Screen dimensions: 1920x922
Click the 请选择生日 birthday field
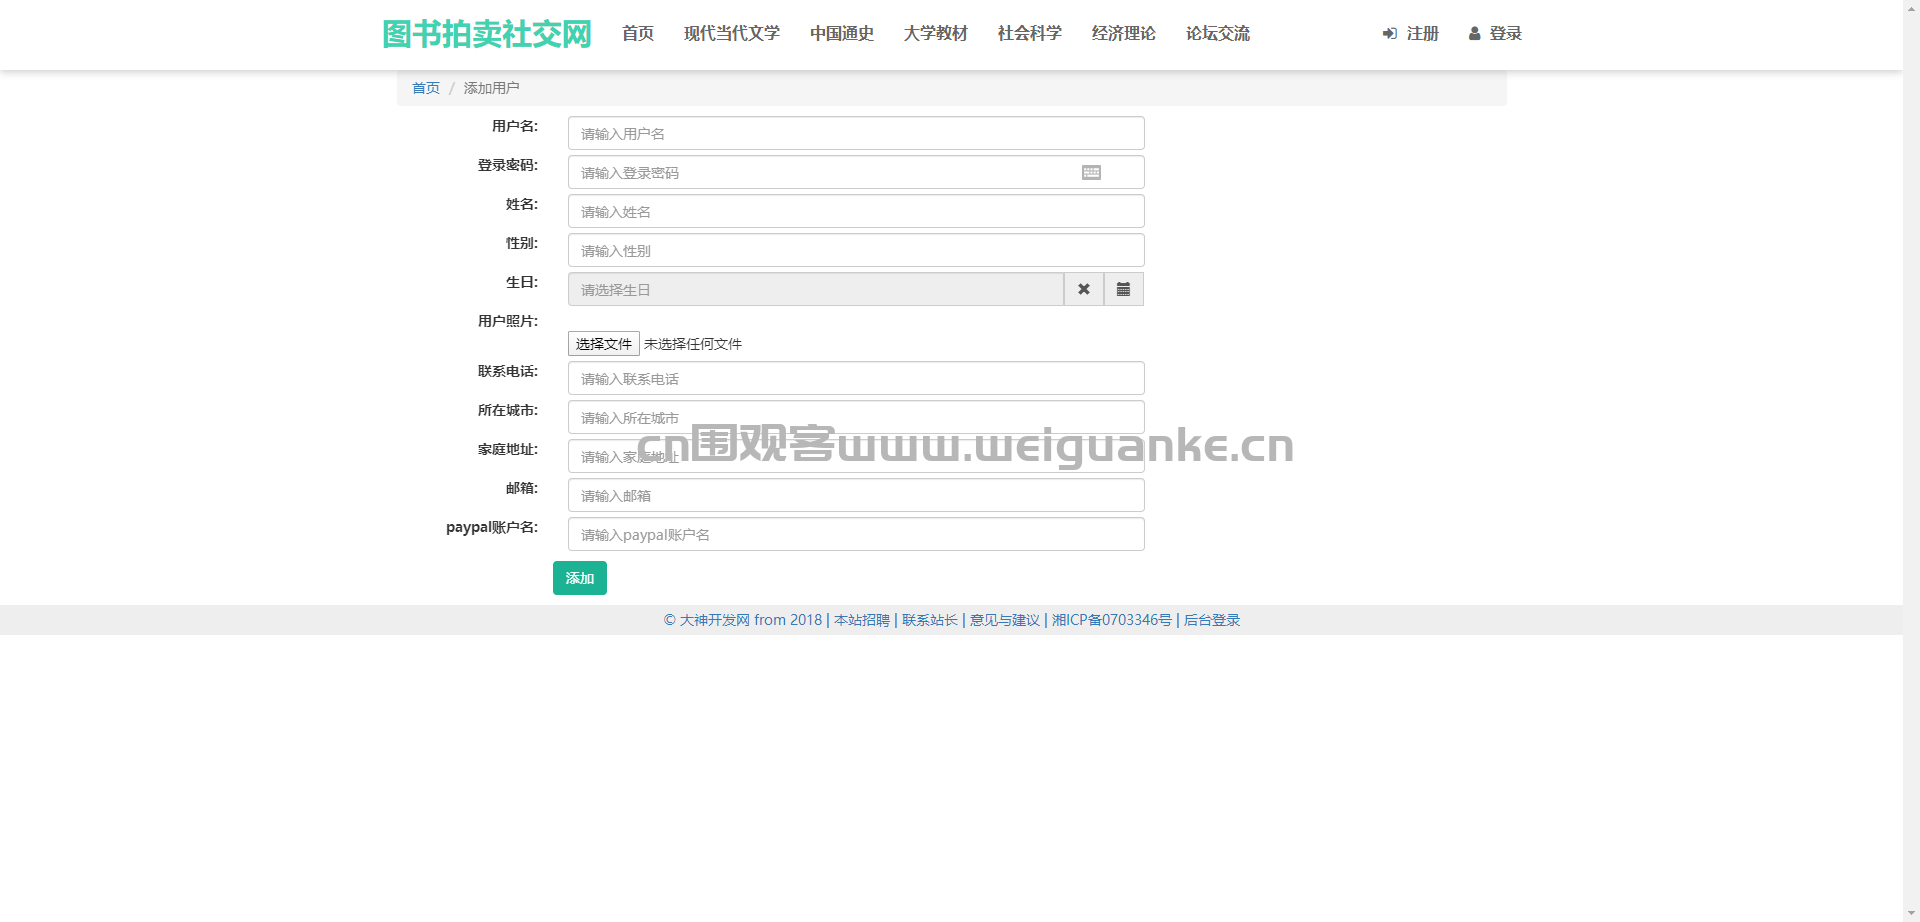(x=816, y=289)
